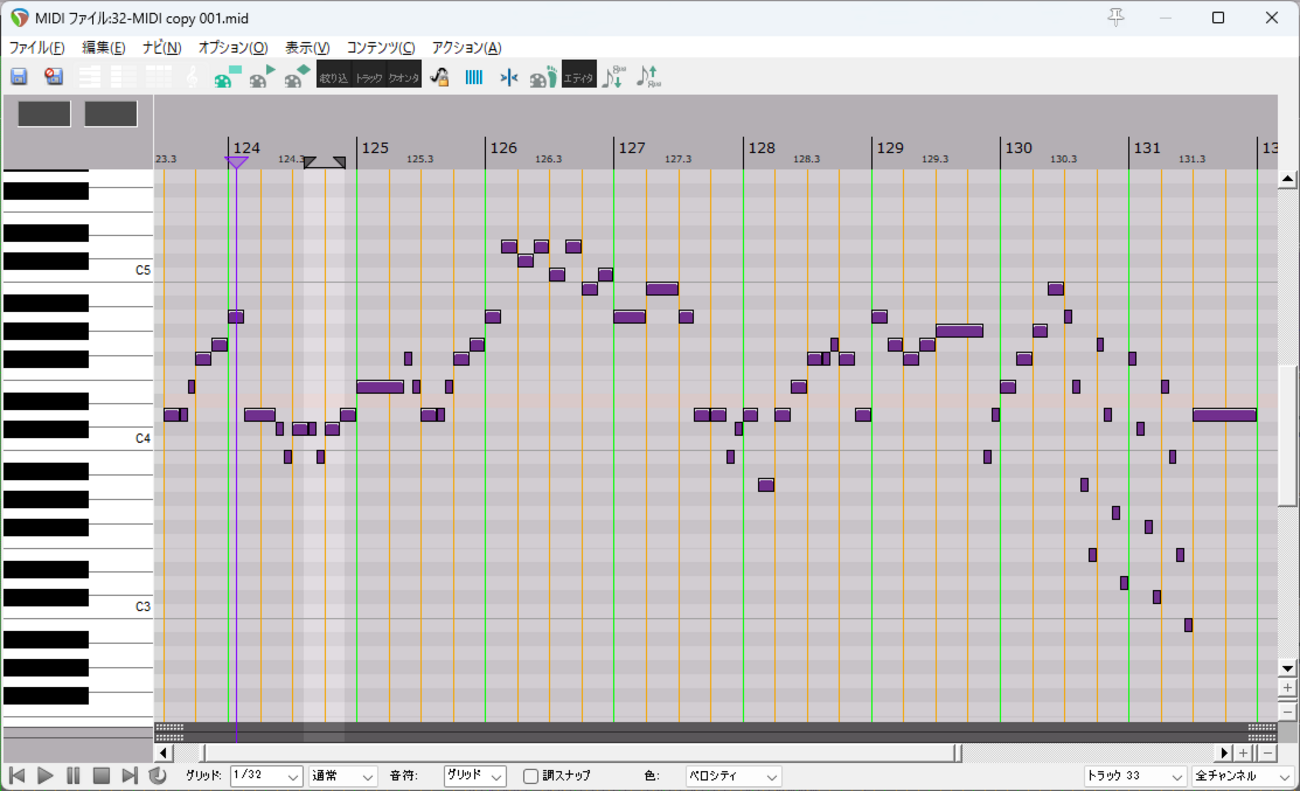Open the アクション(A) menu
1300x791 pixels.
[x=466, y=47]
